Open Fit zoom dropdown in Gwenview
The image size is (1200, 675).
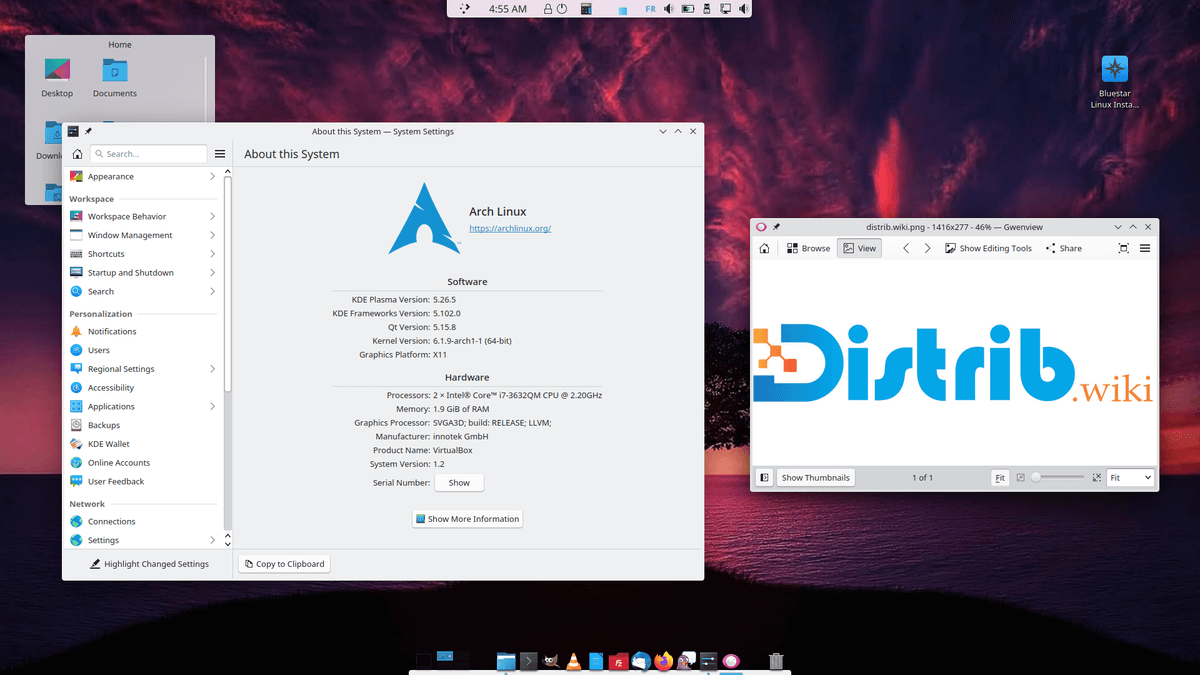click(x=1130, y=478)
